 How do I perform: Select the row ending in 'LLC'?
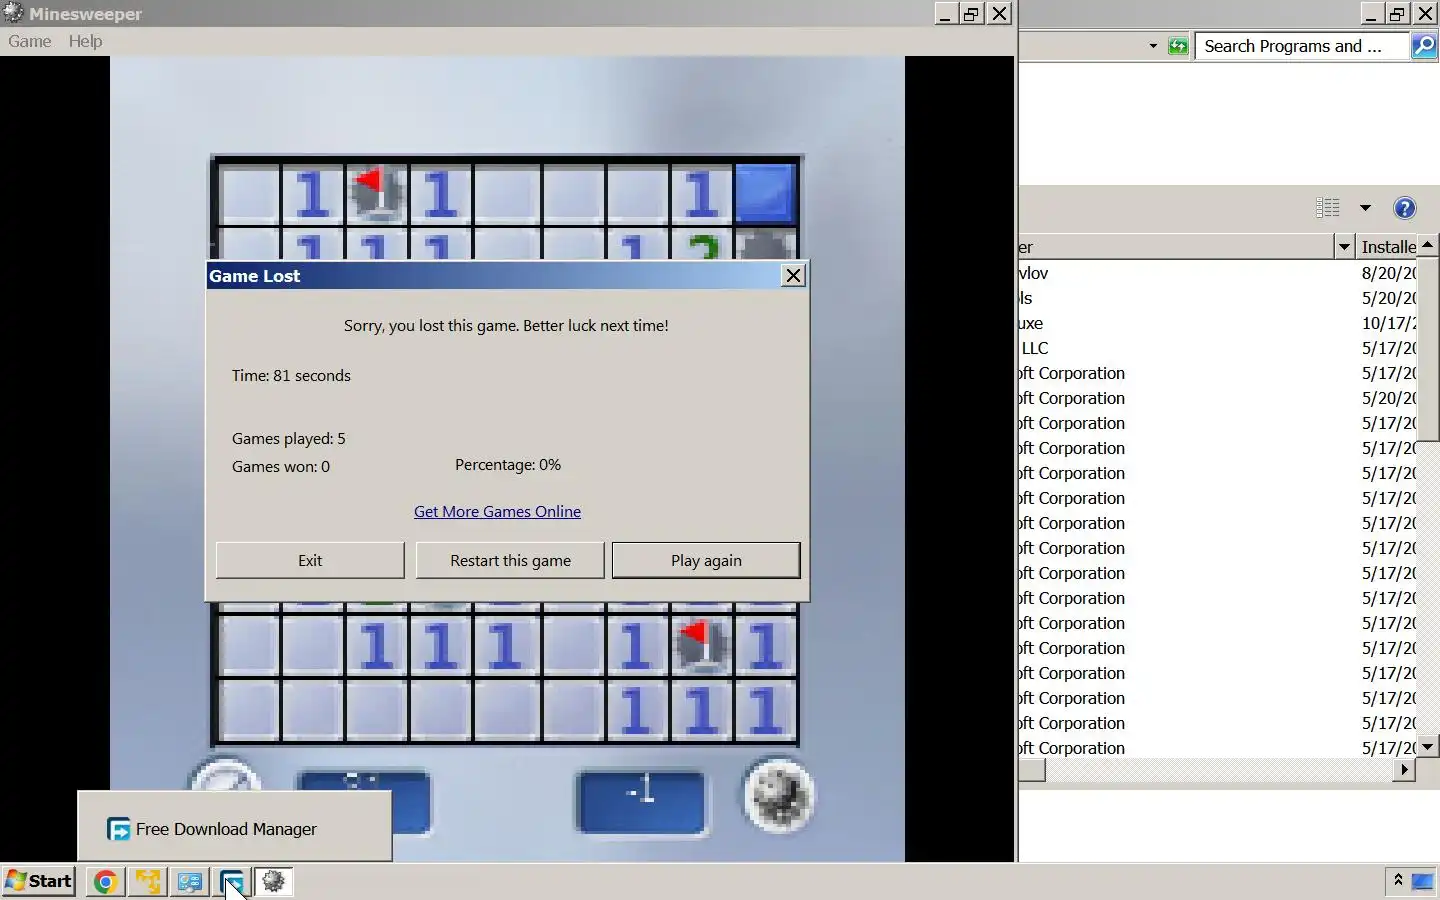[x=1218, y=348]
